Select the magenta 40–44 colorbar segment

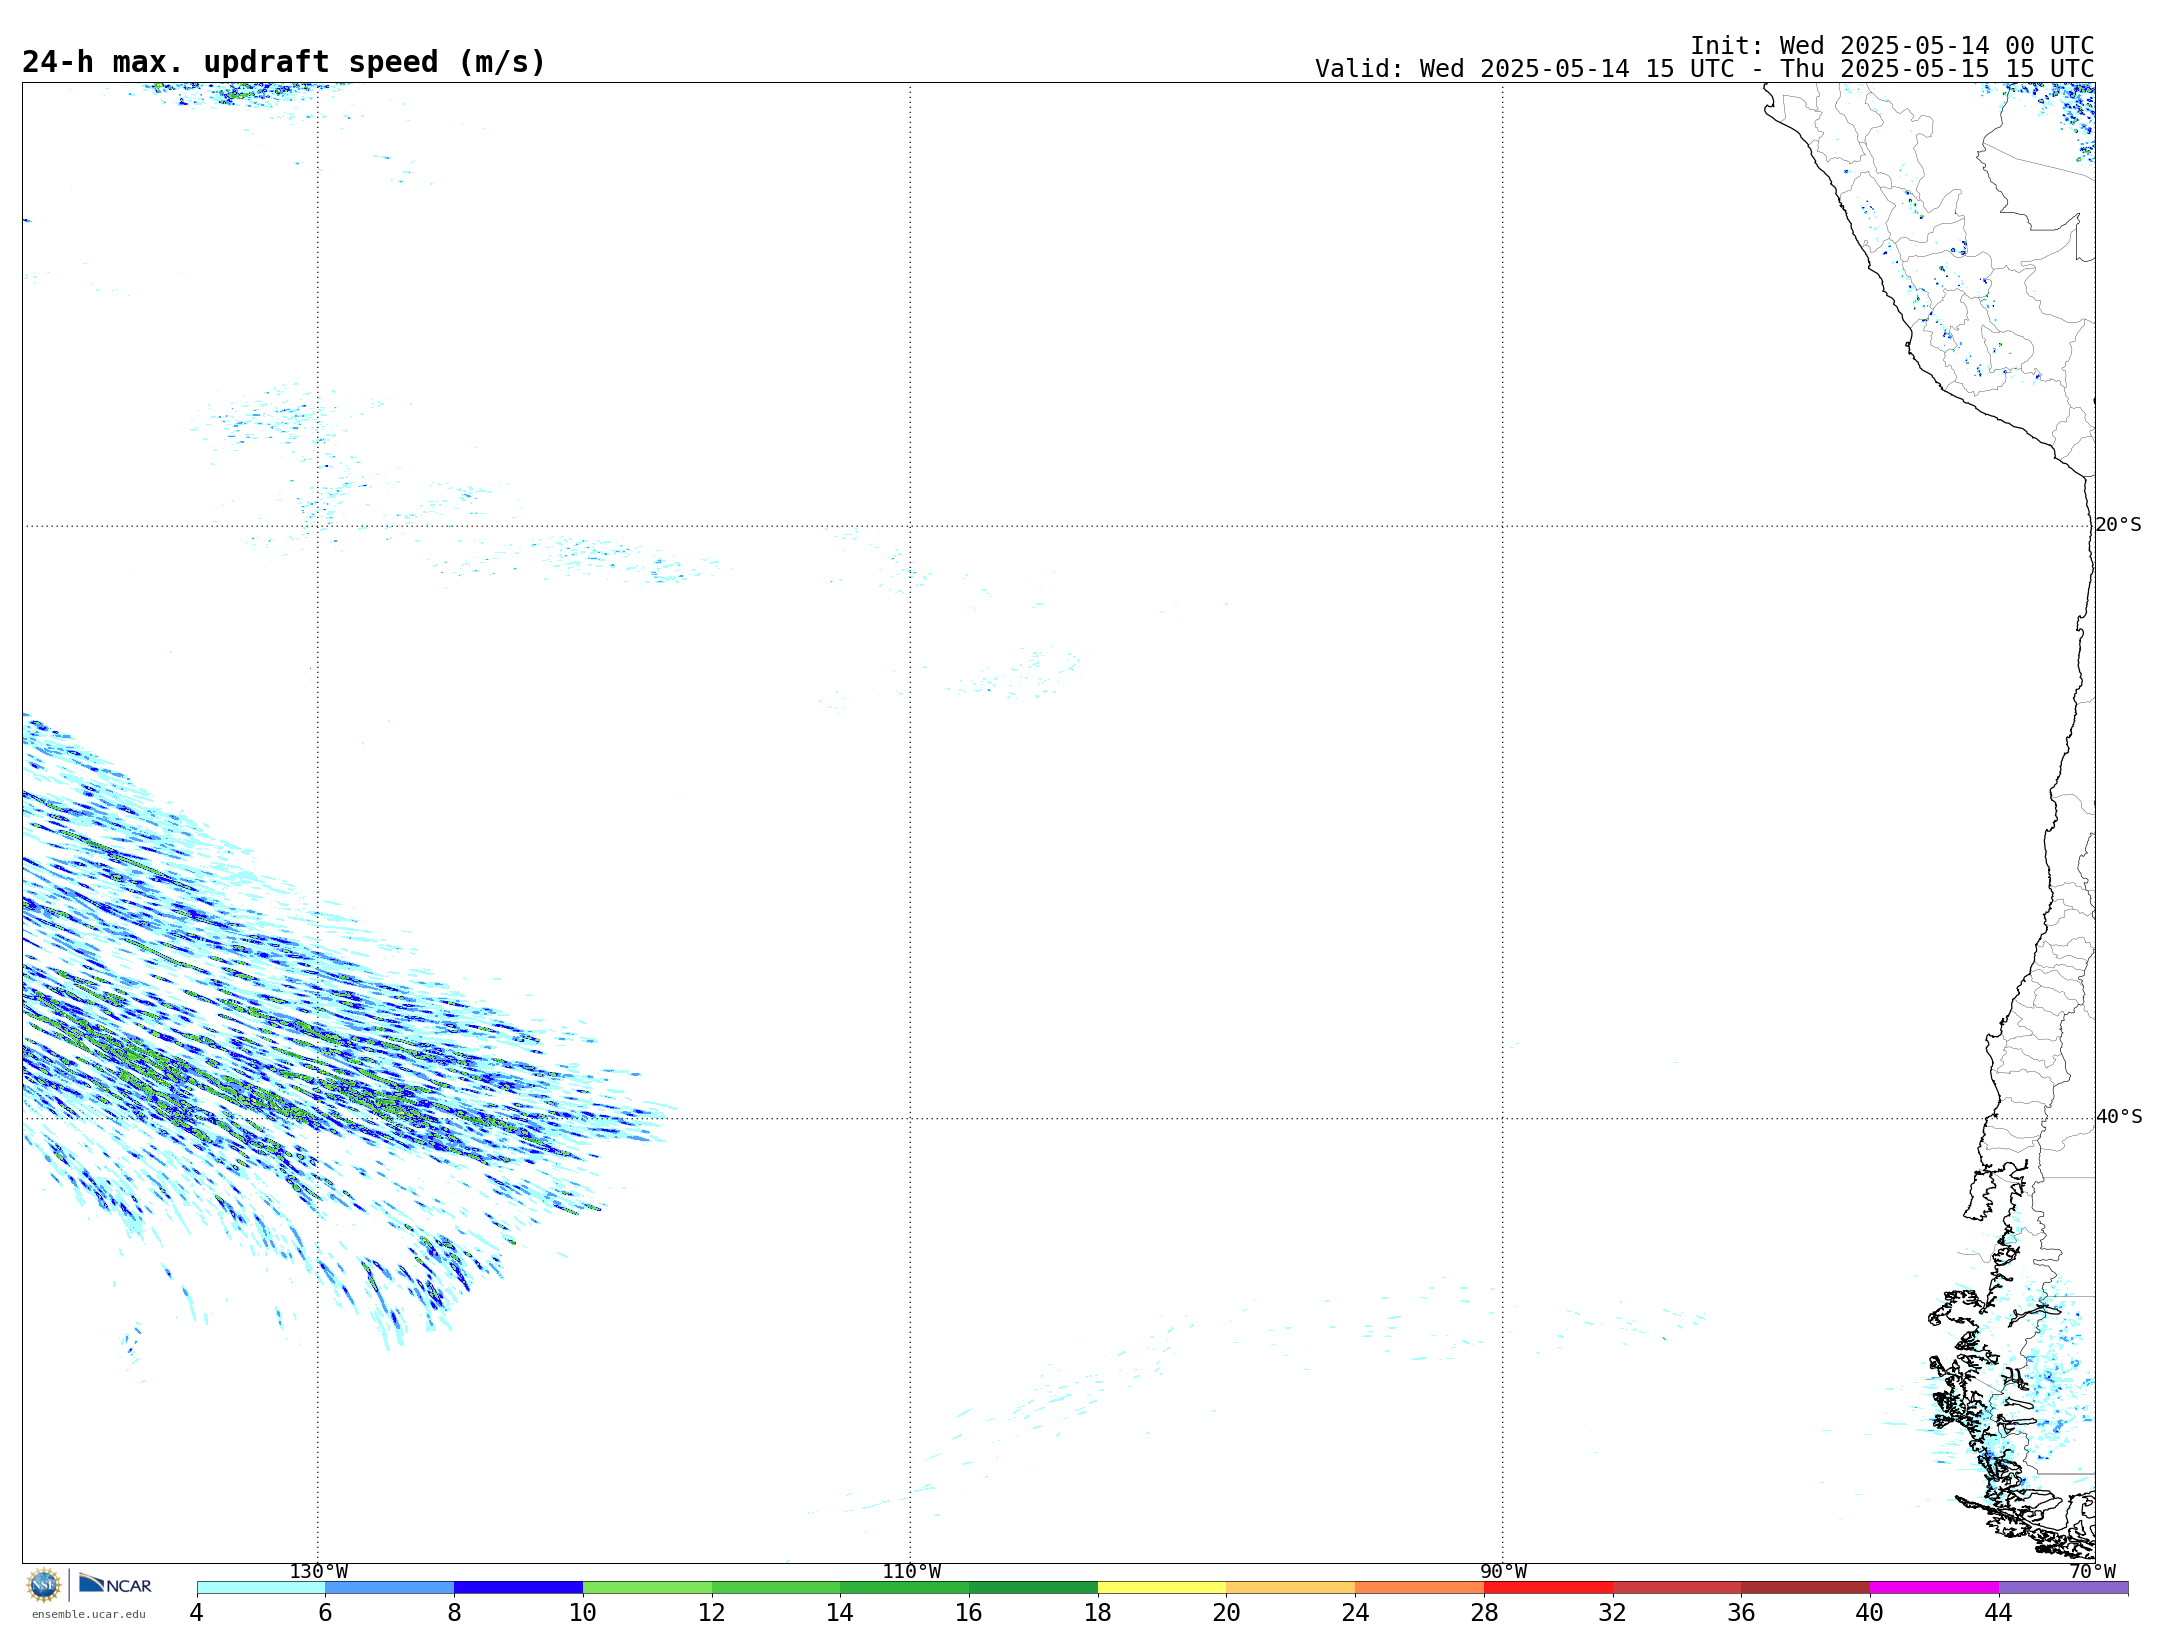pos(1935,1588)
